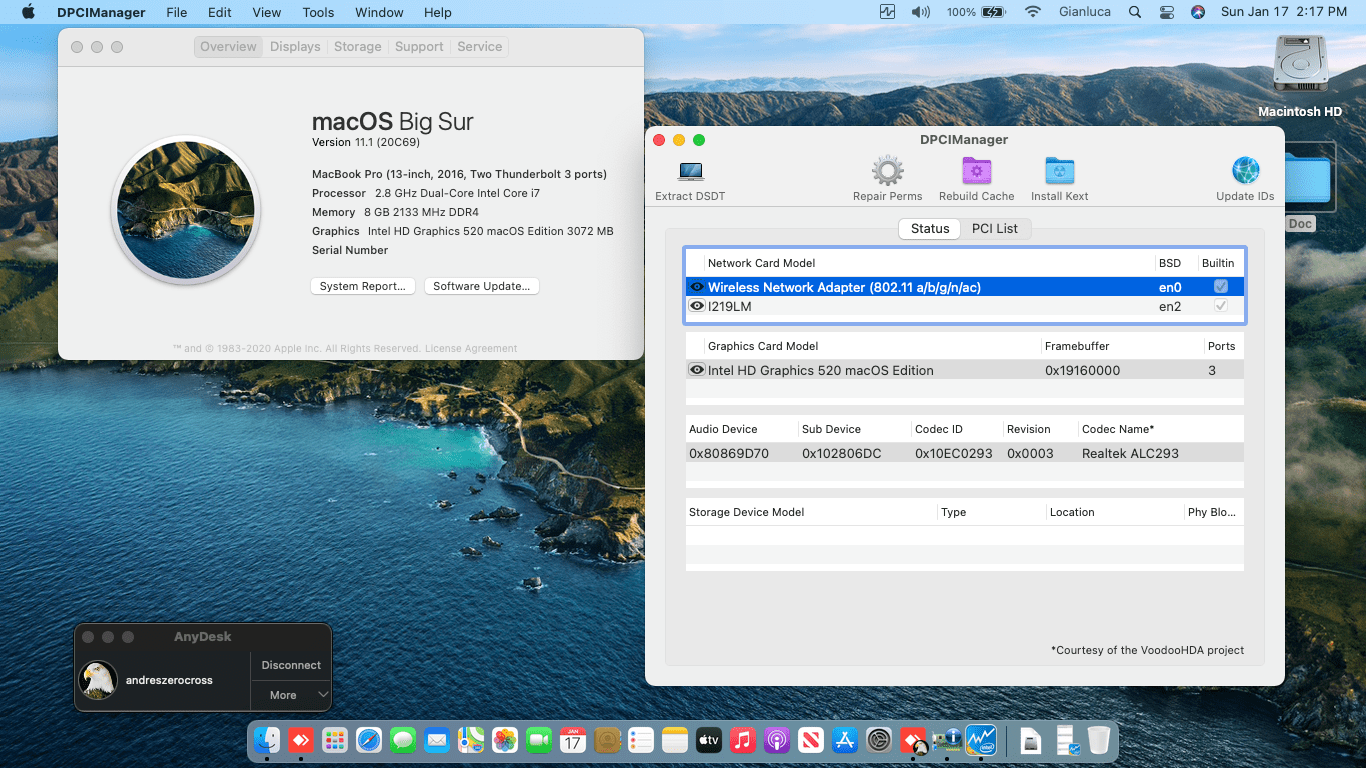Launch Photos from the Dock
Viewport: 1366px width, 768px height.
click(505, 740)
